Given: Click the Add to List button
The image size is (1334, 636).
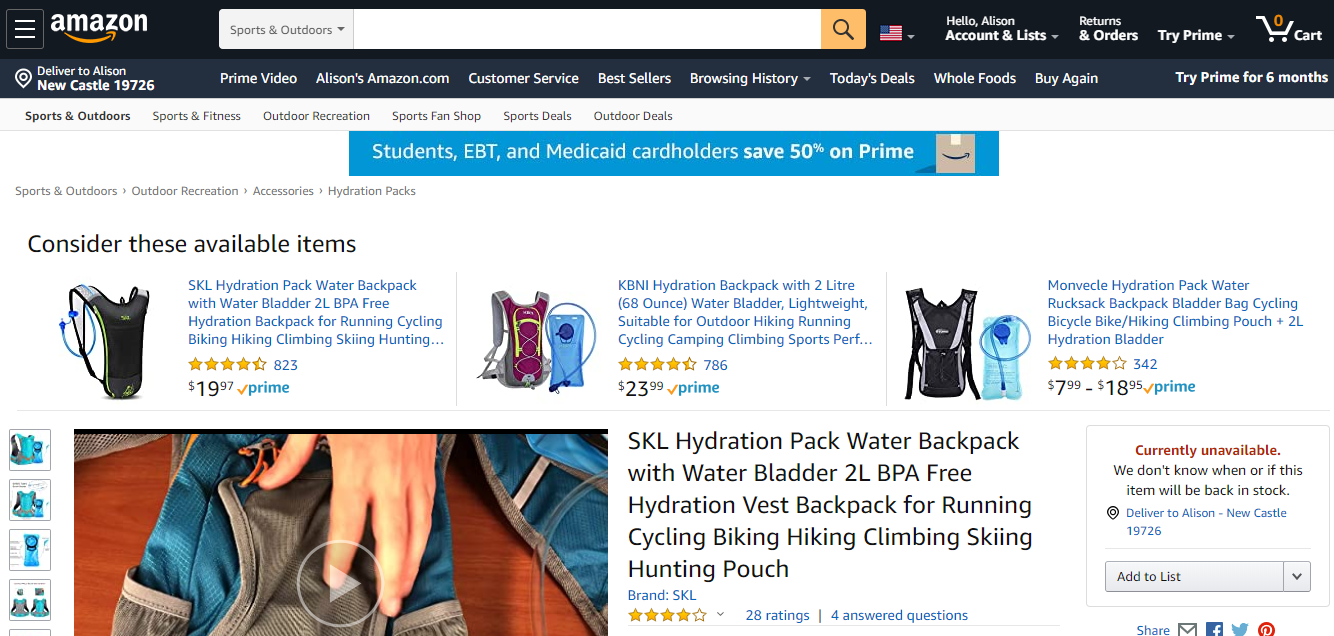Looking at the screenshot, I should click(x=1194, y=576).
